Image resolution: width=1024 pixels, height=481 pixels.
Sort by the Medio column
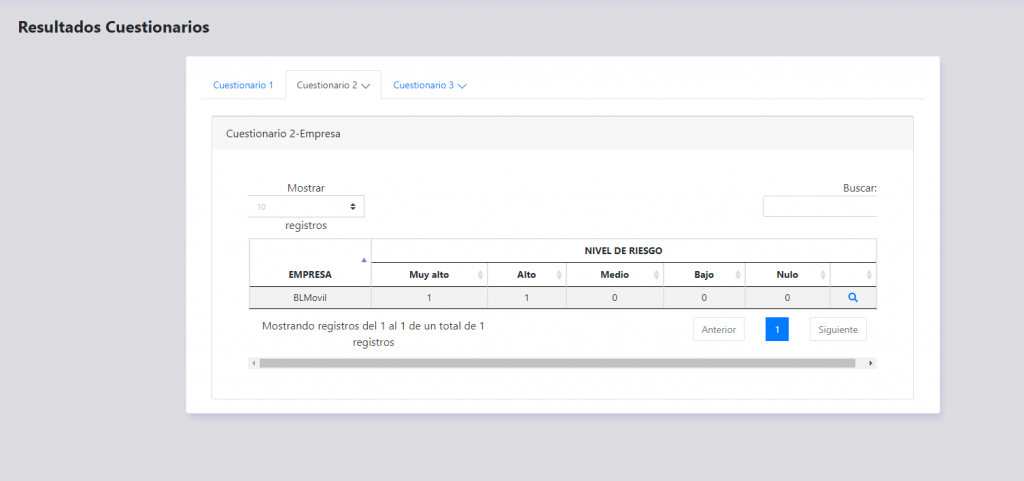pos(614,275)
